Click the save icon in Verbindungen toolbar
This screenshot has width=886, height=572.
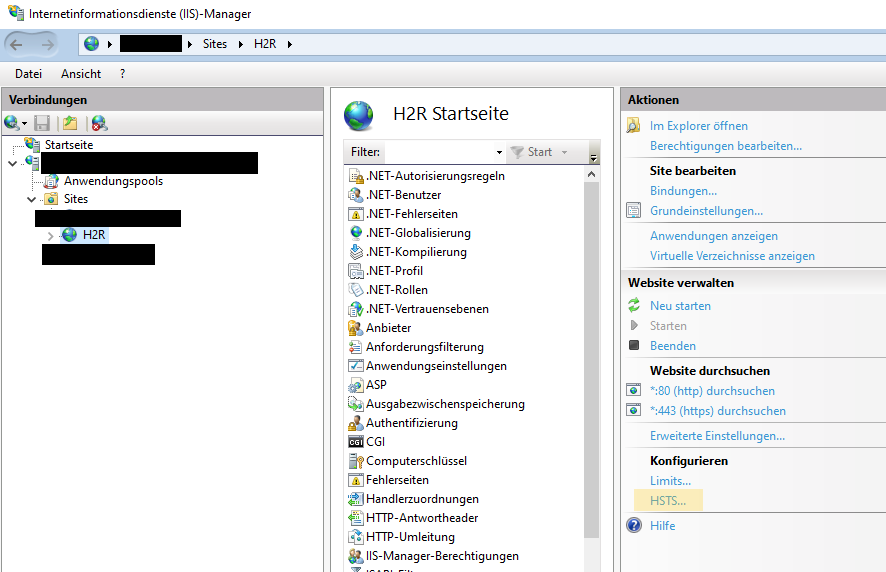42,123
